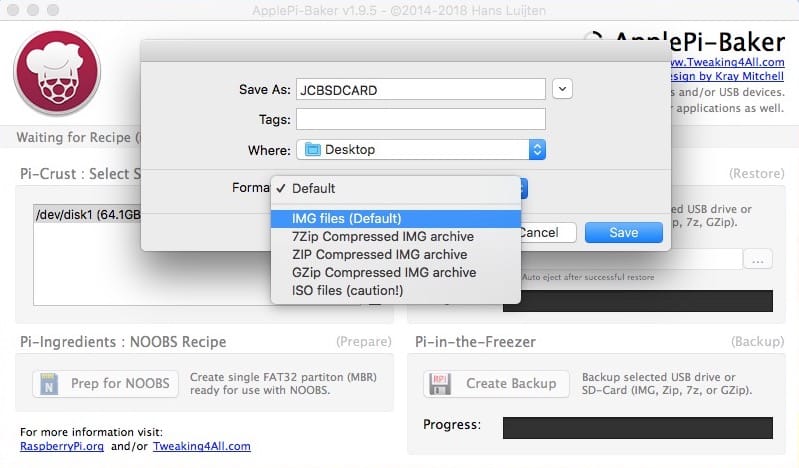
Task: Click the Auto eject after successful restore label
Action: click(588, 277)
